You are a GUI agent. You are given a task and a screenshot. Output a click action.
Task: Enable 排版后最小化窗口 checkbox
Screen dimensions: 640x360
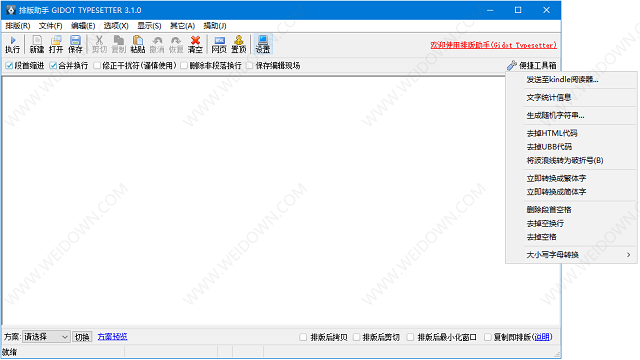pyautogui.click(x=410, y=337)
